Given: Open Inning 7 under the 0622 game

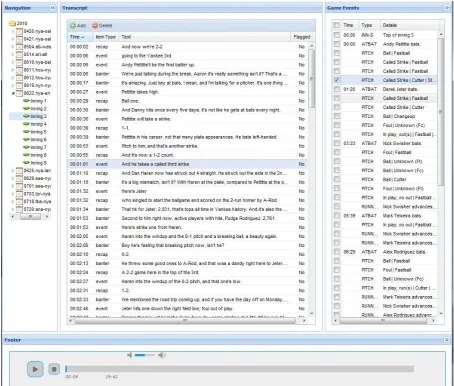Looking at the screenshot, I should [x=35, y=147].
